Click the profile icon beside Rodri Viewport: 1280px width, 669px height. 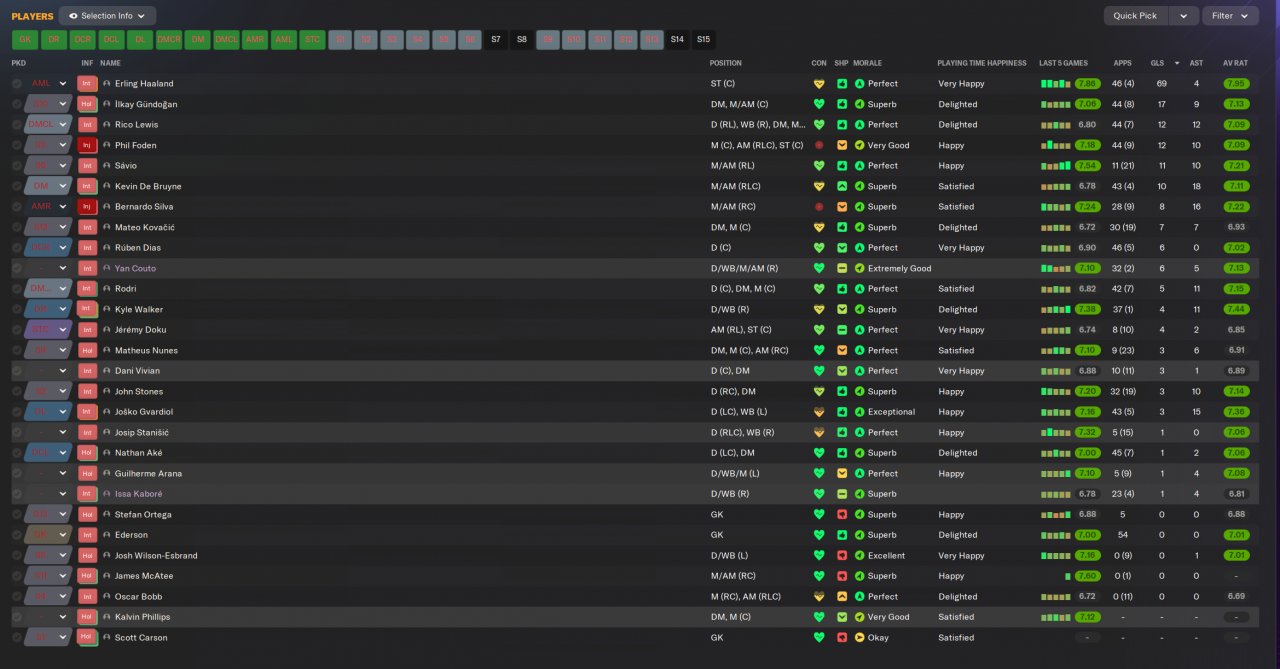(x=107, y=289)
